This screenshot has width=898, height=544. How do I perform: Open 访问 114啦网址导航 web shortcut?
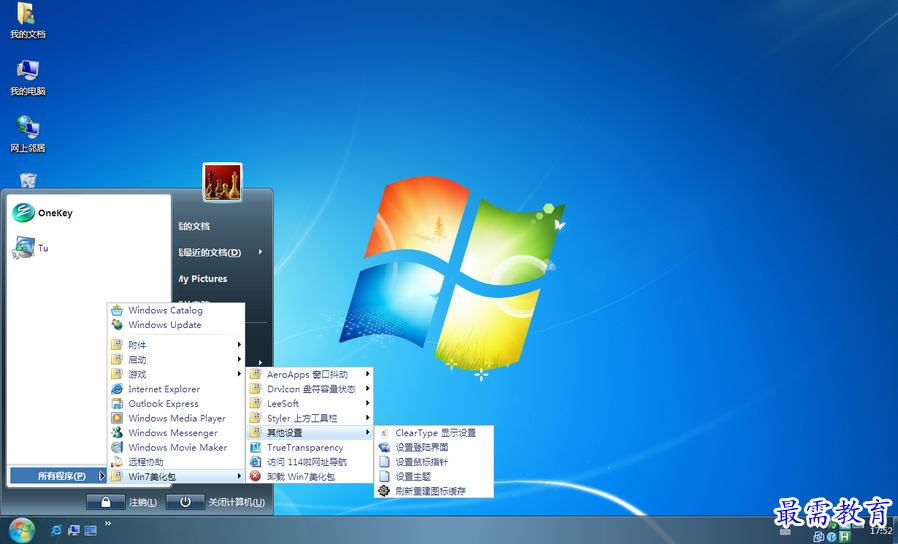[x=310, y=462]
